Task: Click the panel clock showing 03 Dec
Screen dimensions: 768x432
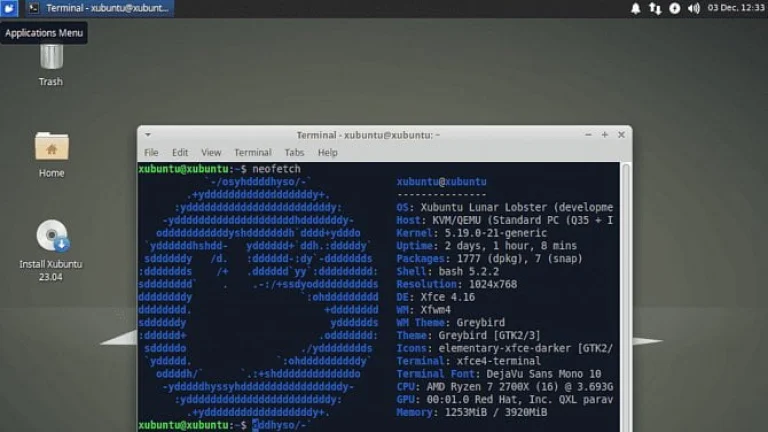Action: click(x=736, y=8)
